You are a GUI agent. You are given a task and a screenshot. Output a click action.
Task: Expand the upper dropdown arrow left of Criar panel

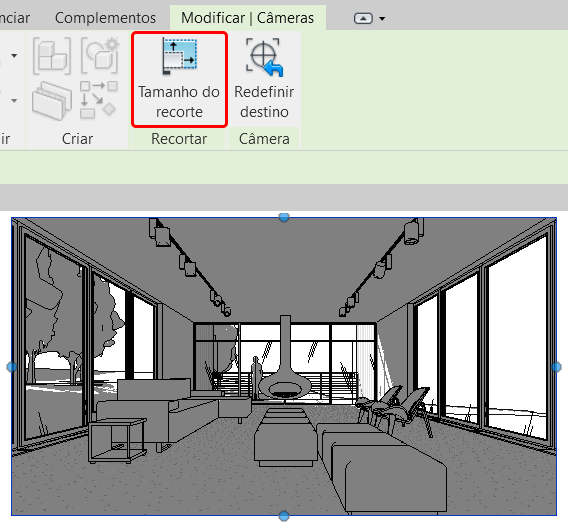tap(14, 55)
